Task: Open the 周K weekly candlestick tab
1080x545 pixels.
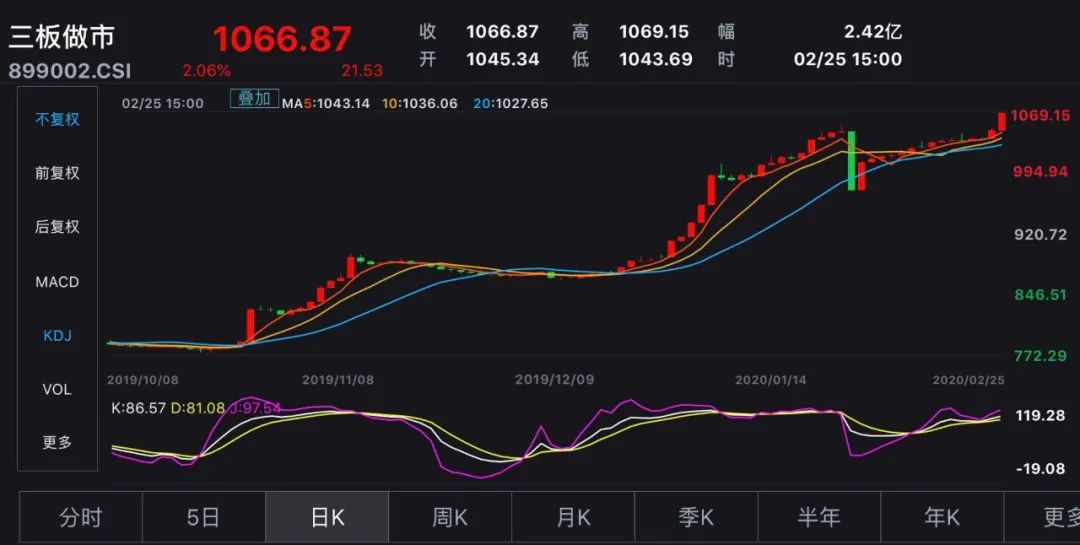Action: [x=450, y=517]
